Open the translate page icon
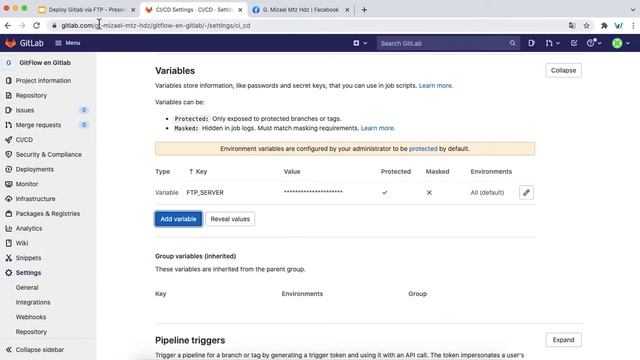Screen dimensions: 640x360 coord(572,25)
